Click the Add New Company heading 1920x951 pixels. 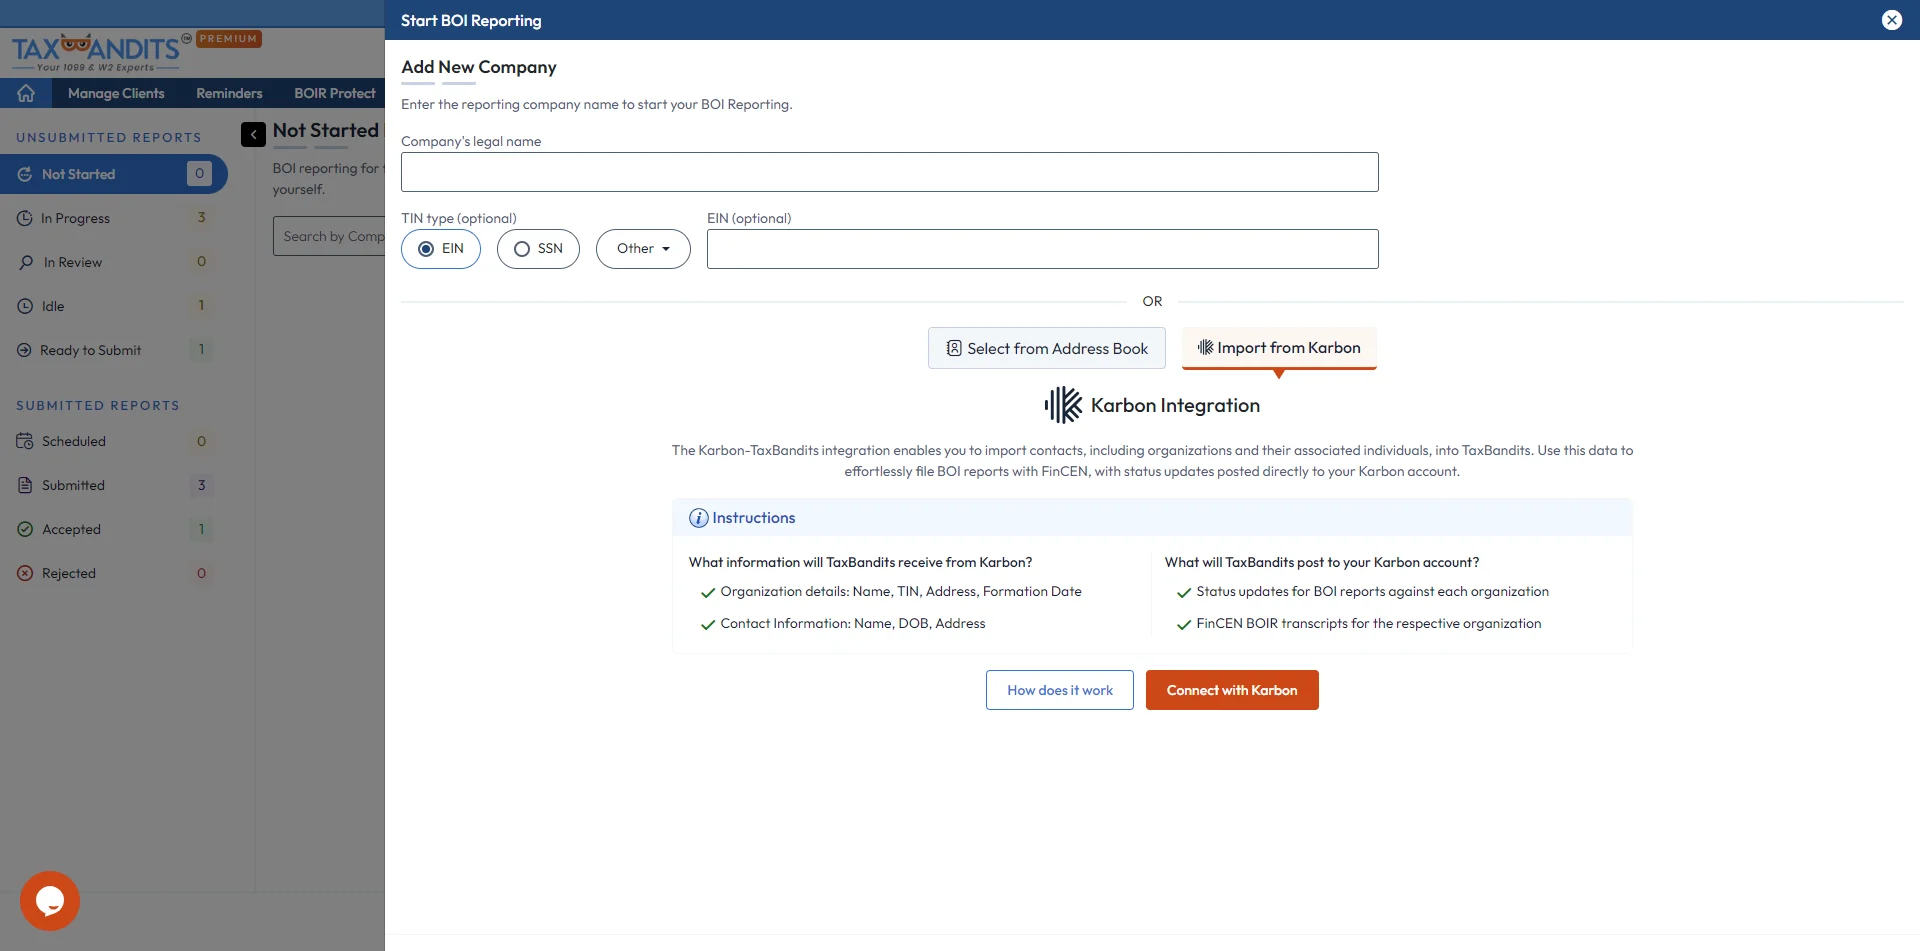pos(478,67)
